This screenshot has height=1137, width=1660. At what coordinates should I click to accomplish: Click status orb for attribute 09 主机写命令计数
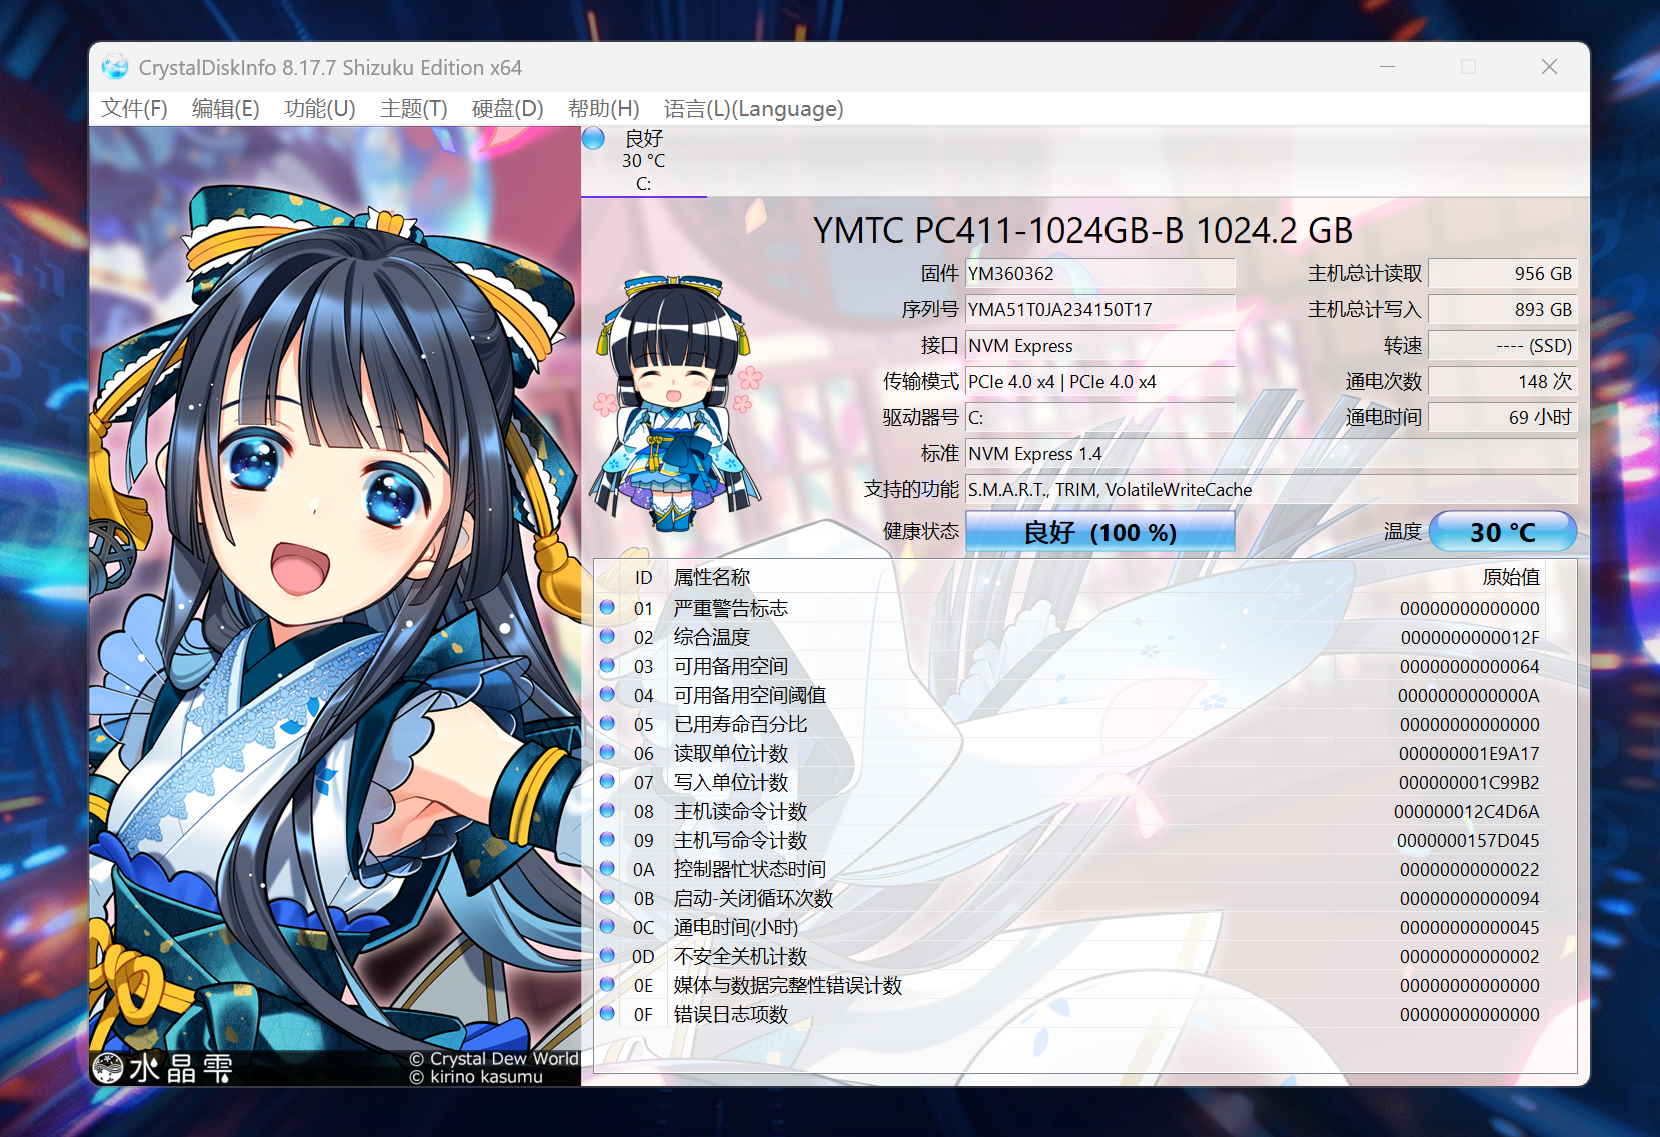click(607, 839)
